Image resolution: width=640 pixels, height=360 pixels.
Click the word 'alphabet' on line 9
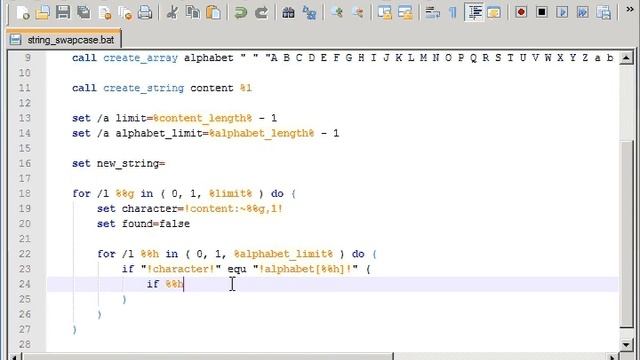pyautogui.click(x=209, y=58)
